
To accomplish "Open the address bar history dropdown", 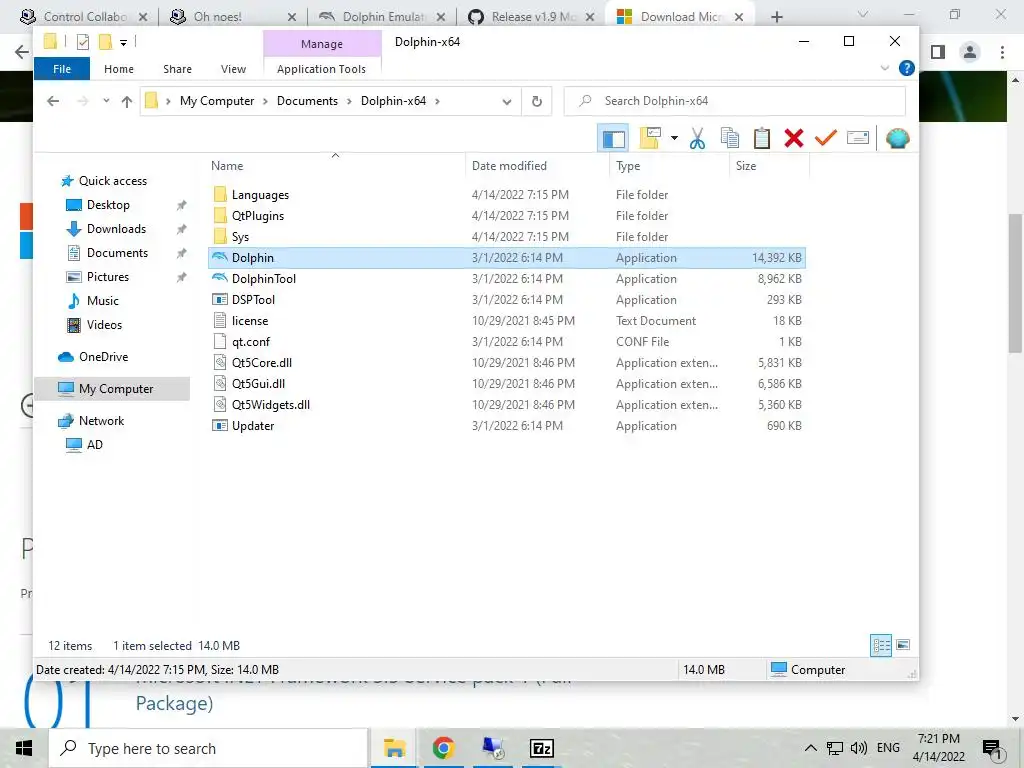I will pyautogui.click(x=507, y=101).
